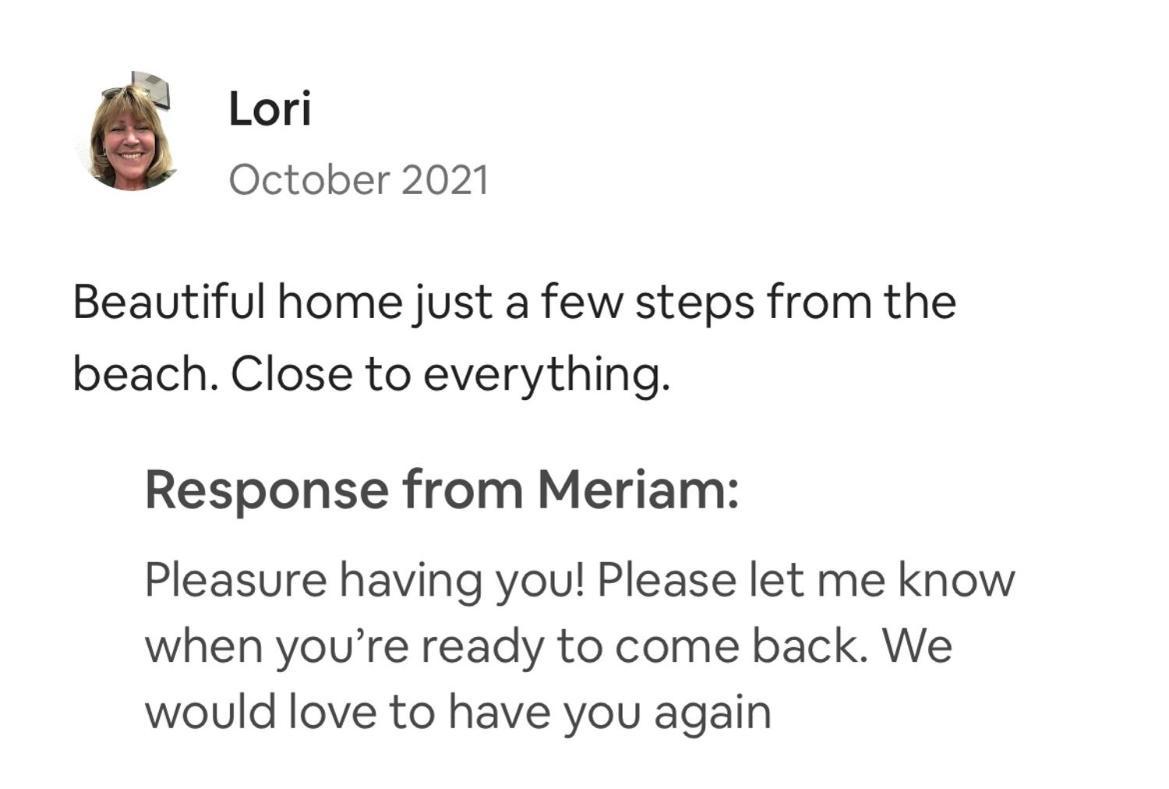This screenshot has width=1169, height=789.
Task: Select the October 2021 review date
Action: (359, 180)
